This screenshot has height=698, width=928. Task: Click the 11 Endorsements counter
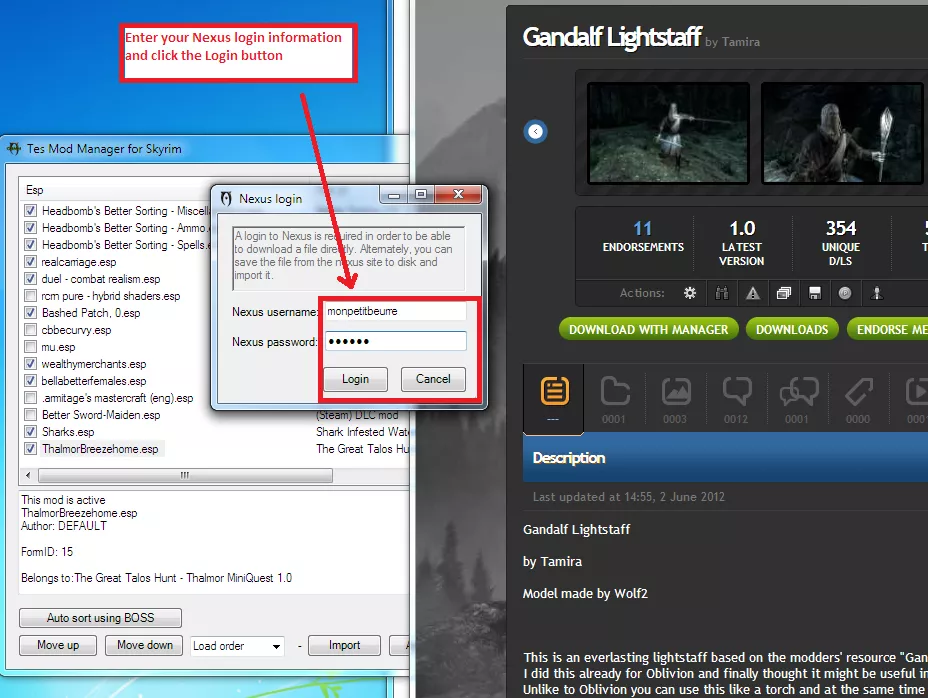(x=643, y=236)
